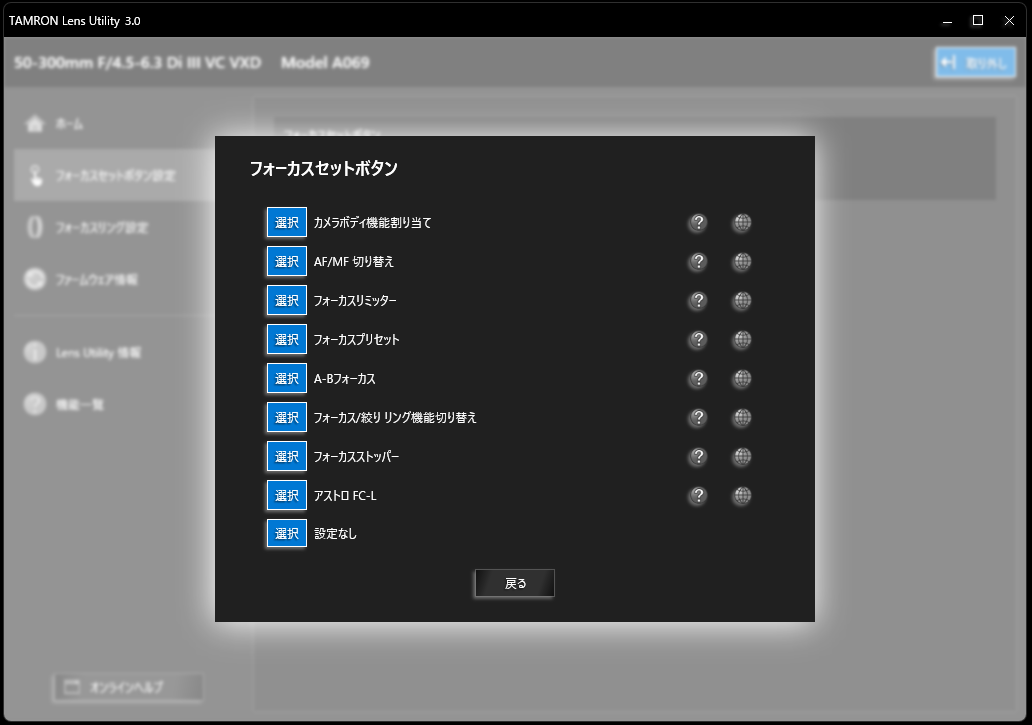Open globe link for フォーカス/絞りリング機能切り替え
The image size is (1032, 725).
point(741,418)
